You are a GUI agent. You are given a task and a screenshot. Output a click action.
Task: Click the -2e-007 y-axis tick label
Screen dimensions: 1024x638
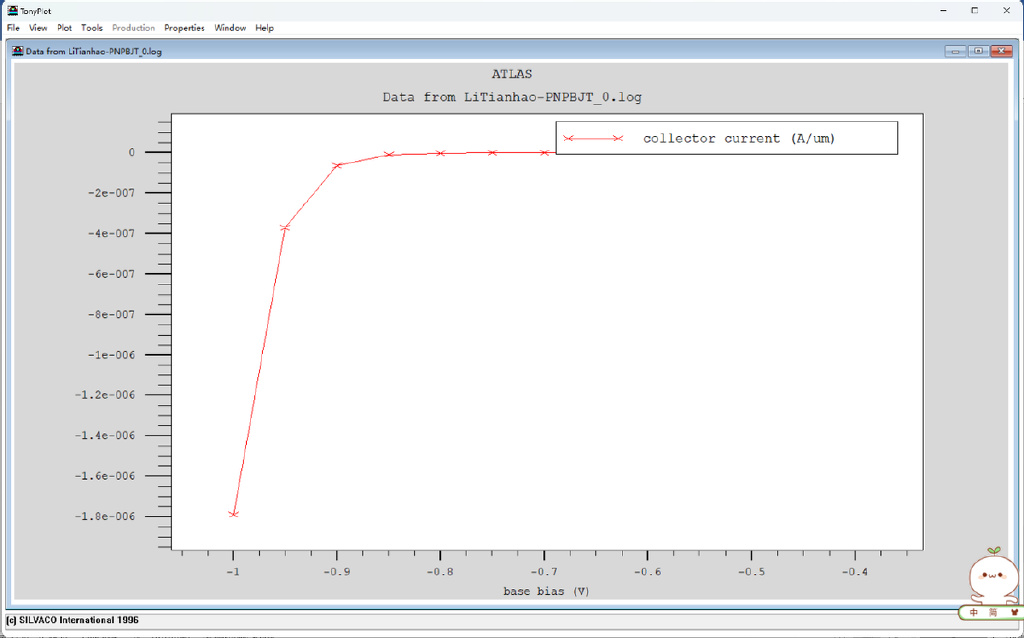click(x=111, y=193)
